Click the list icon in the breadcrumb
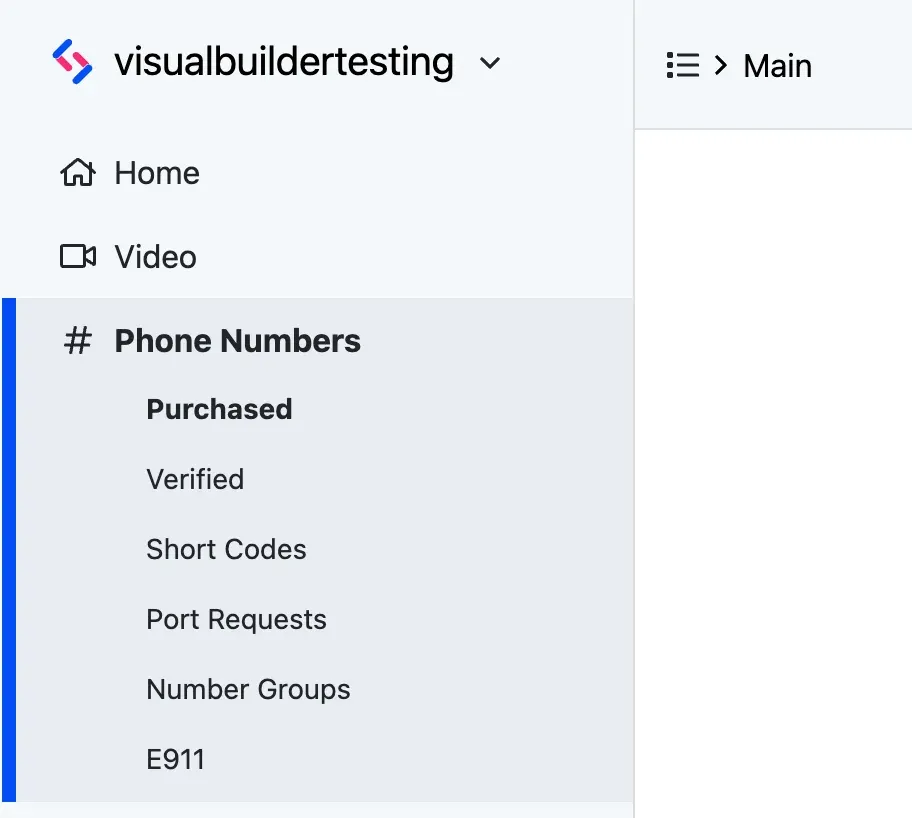The image size is (912, 818). point(683,65)
